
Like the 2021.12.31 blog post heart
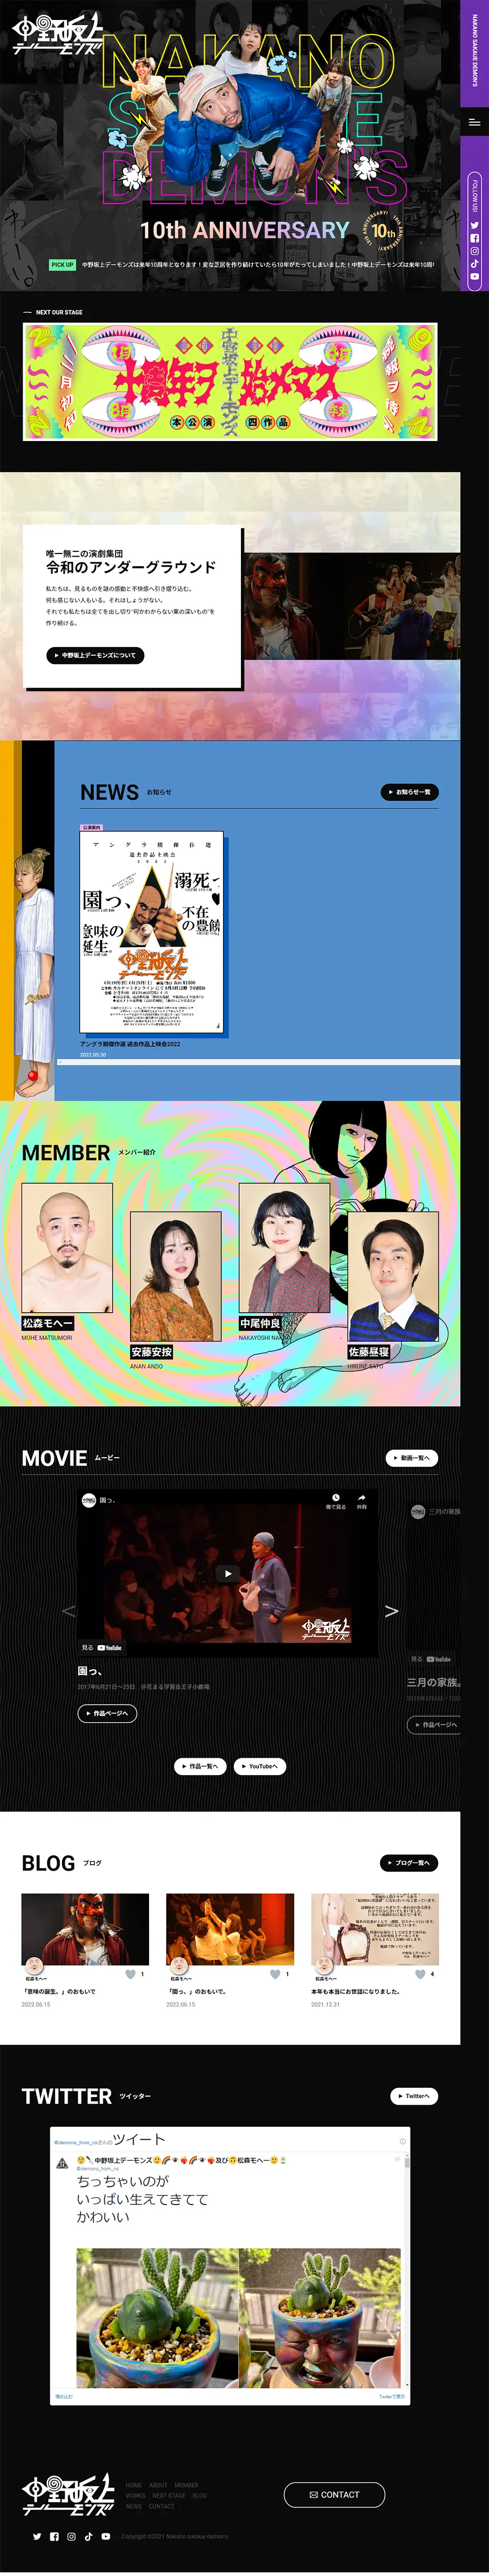420,1973
